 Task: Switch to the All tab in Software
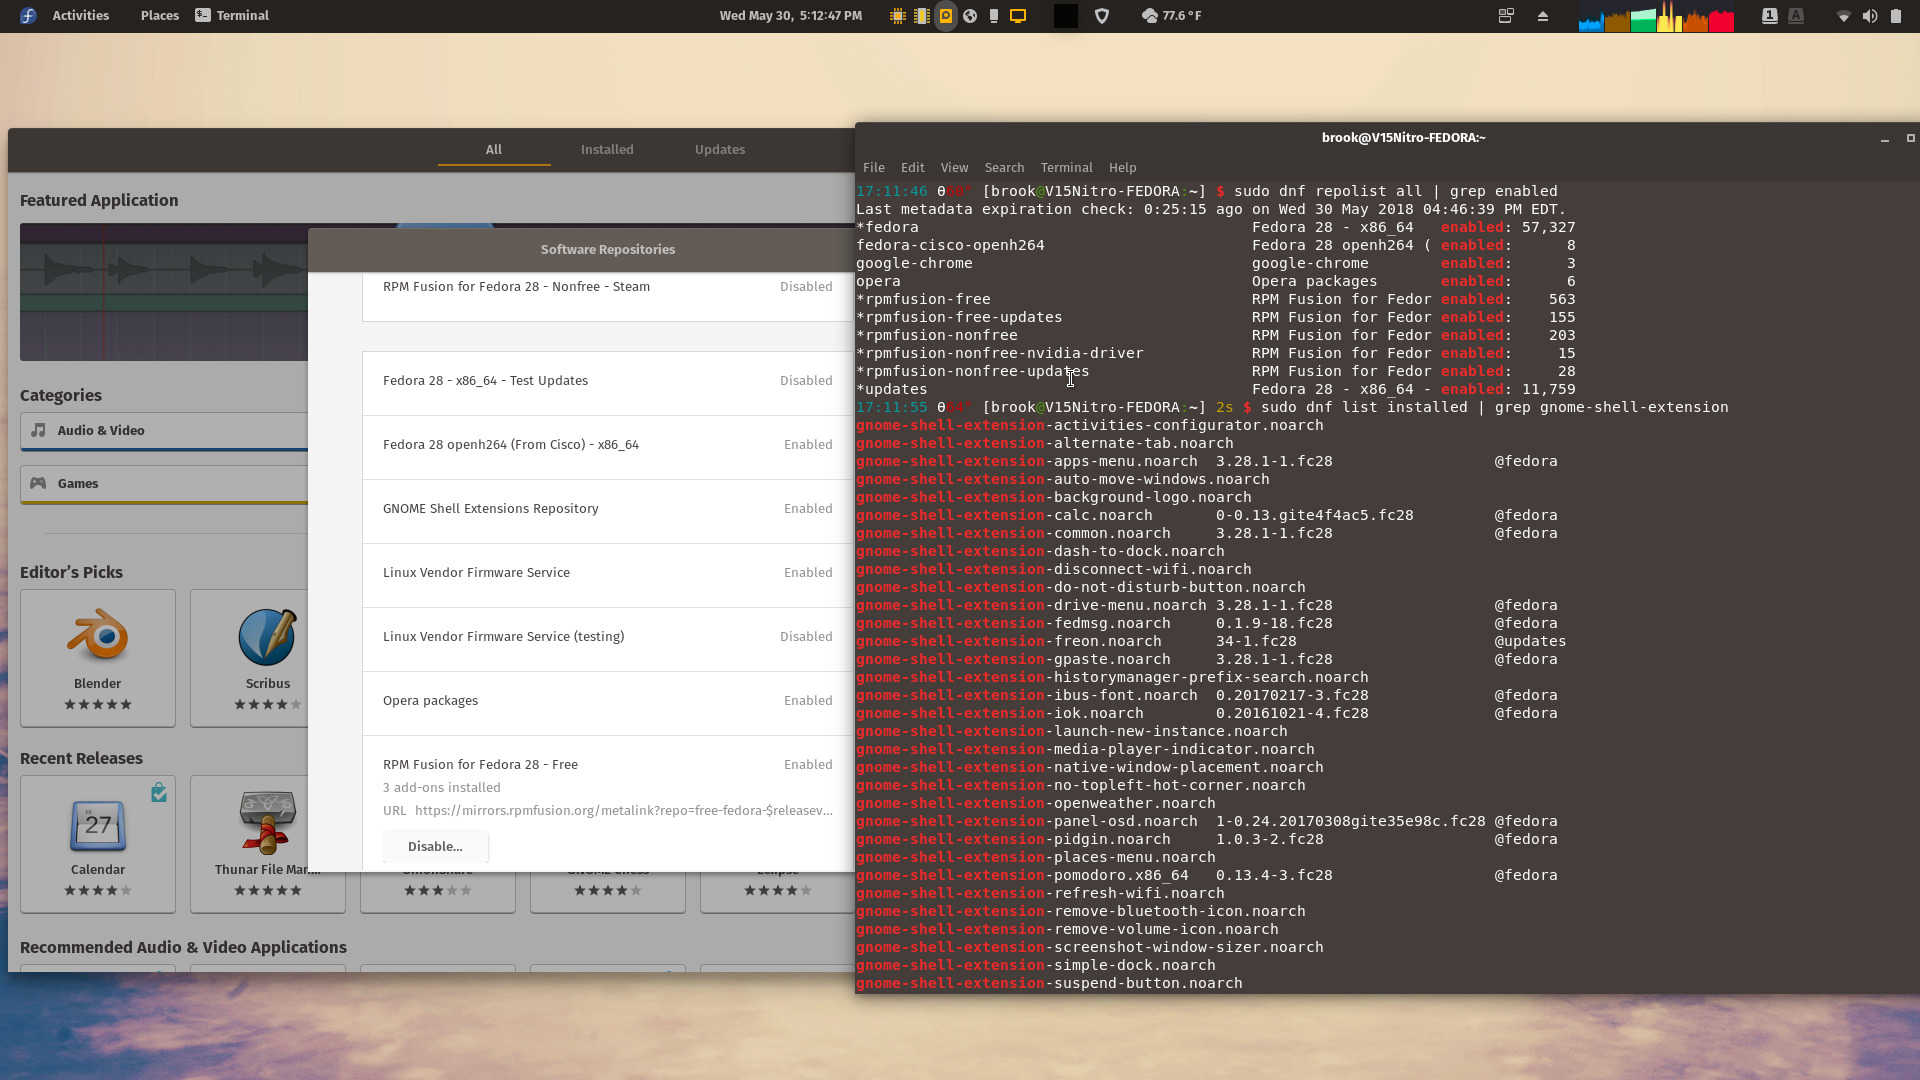(x=494, y=149)
